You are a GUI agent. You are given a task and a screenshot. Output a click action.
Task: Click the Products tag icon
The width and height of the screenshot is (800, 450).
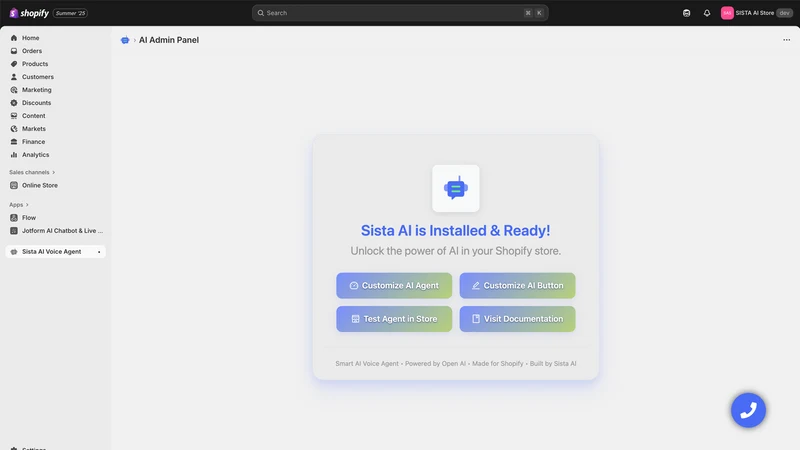tap(14, 64)
